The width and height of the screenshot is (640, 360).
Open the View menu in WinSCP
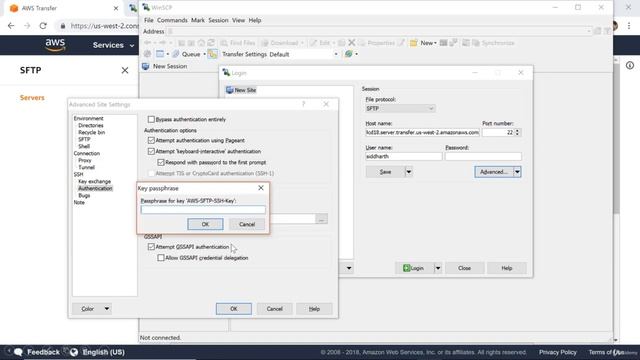pos(238,20)
